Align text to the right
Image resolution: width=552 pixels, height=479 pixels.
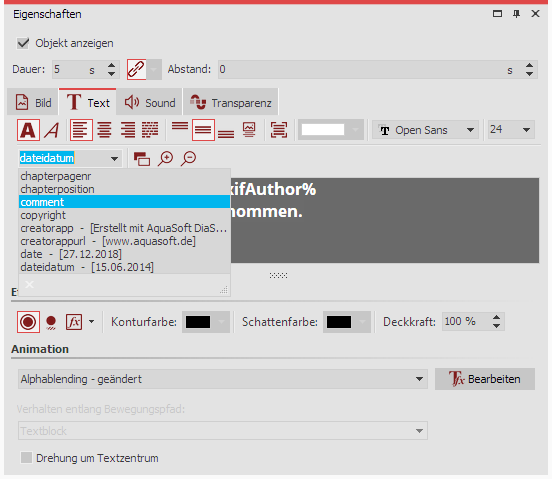(128, 130)
